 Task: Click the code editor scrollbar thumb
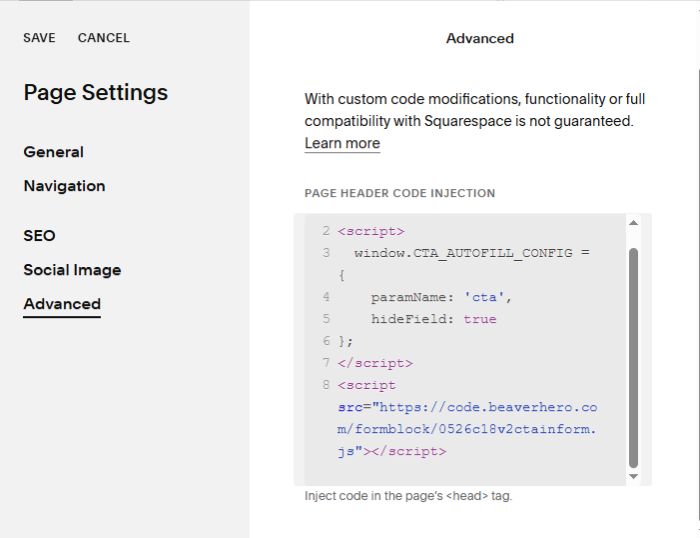pos(633,358)
